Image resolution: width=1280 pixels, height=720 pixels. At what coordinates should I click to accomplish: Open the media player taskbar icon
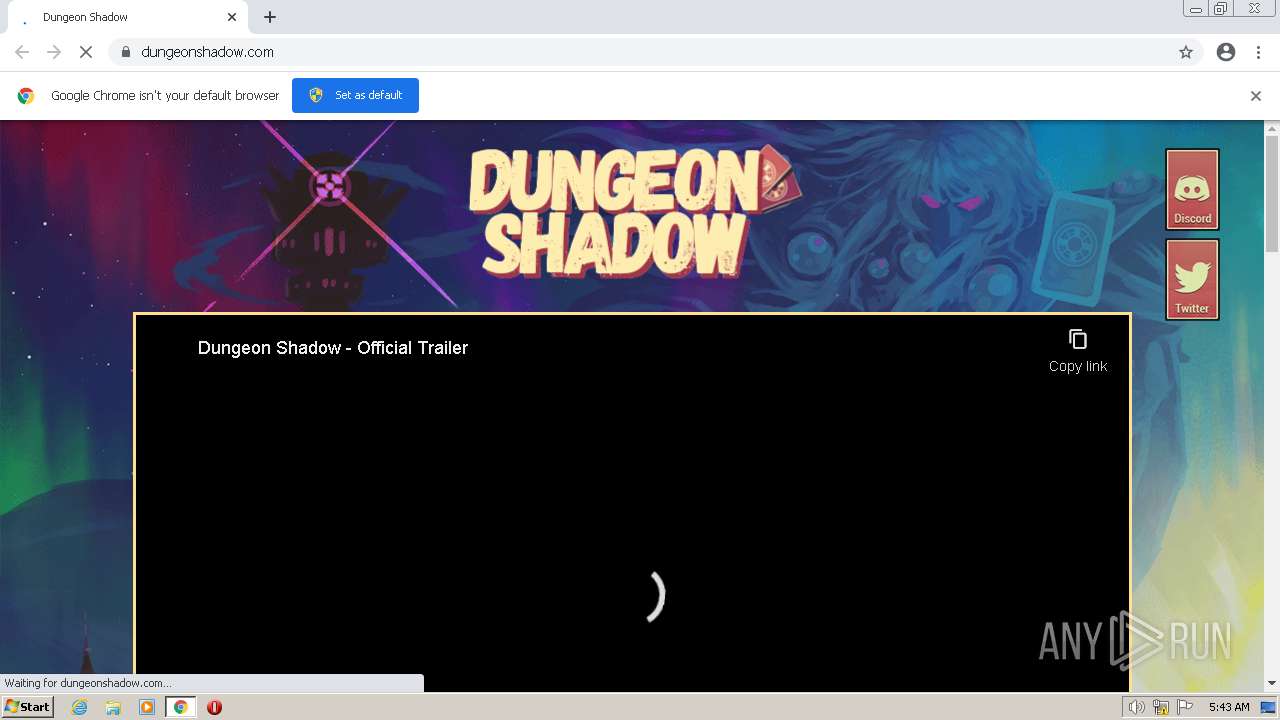(147, 707)
